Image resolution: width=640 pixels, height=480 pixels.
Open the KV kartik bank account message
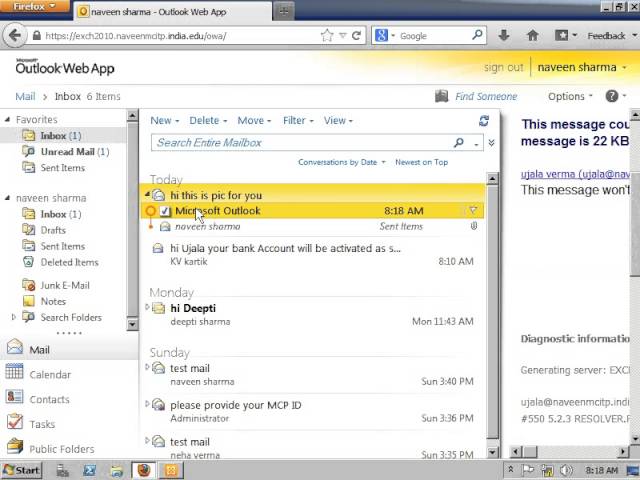click(314, 254)
